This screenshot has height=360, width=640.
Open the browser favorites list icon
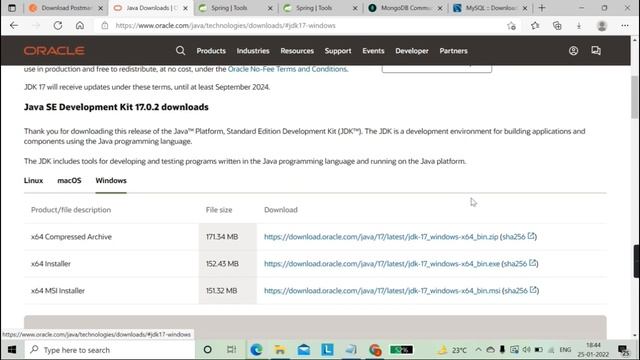pos(535,26)
